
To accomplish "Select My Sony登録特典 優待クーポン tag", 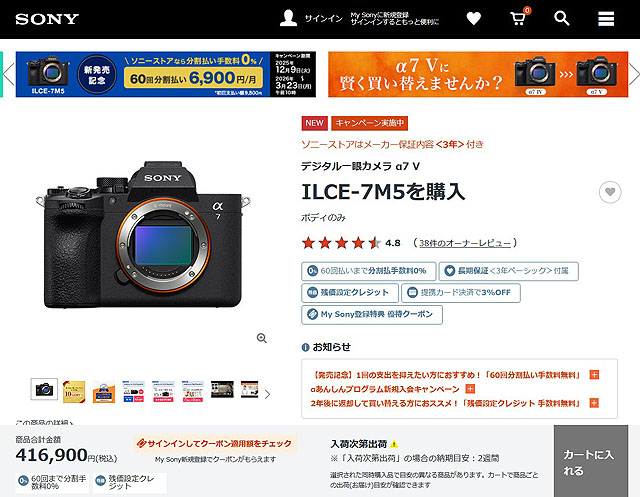I will pos(372,315).
